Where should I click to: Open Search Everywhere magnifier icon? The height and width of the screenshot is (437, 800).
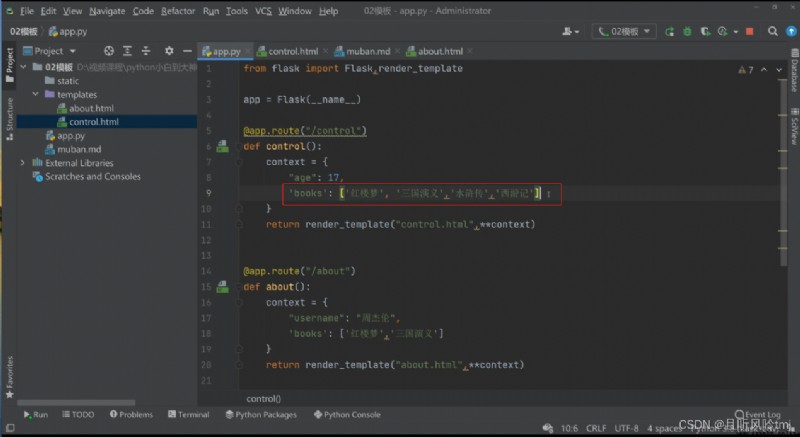tap(773, 32)
